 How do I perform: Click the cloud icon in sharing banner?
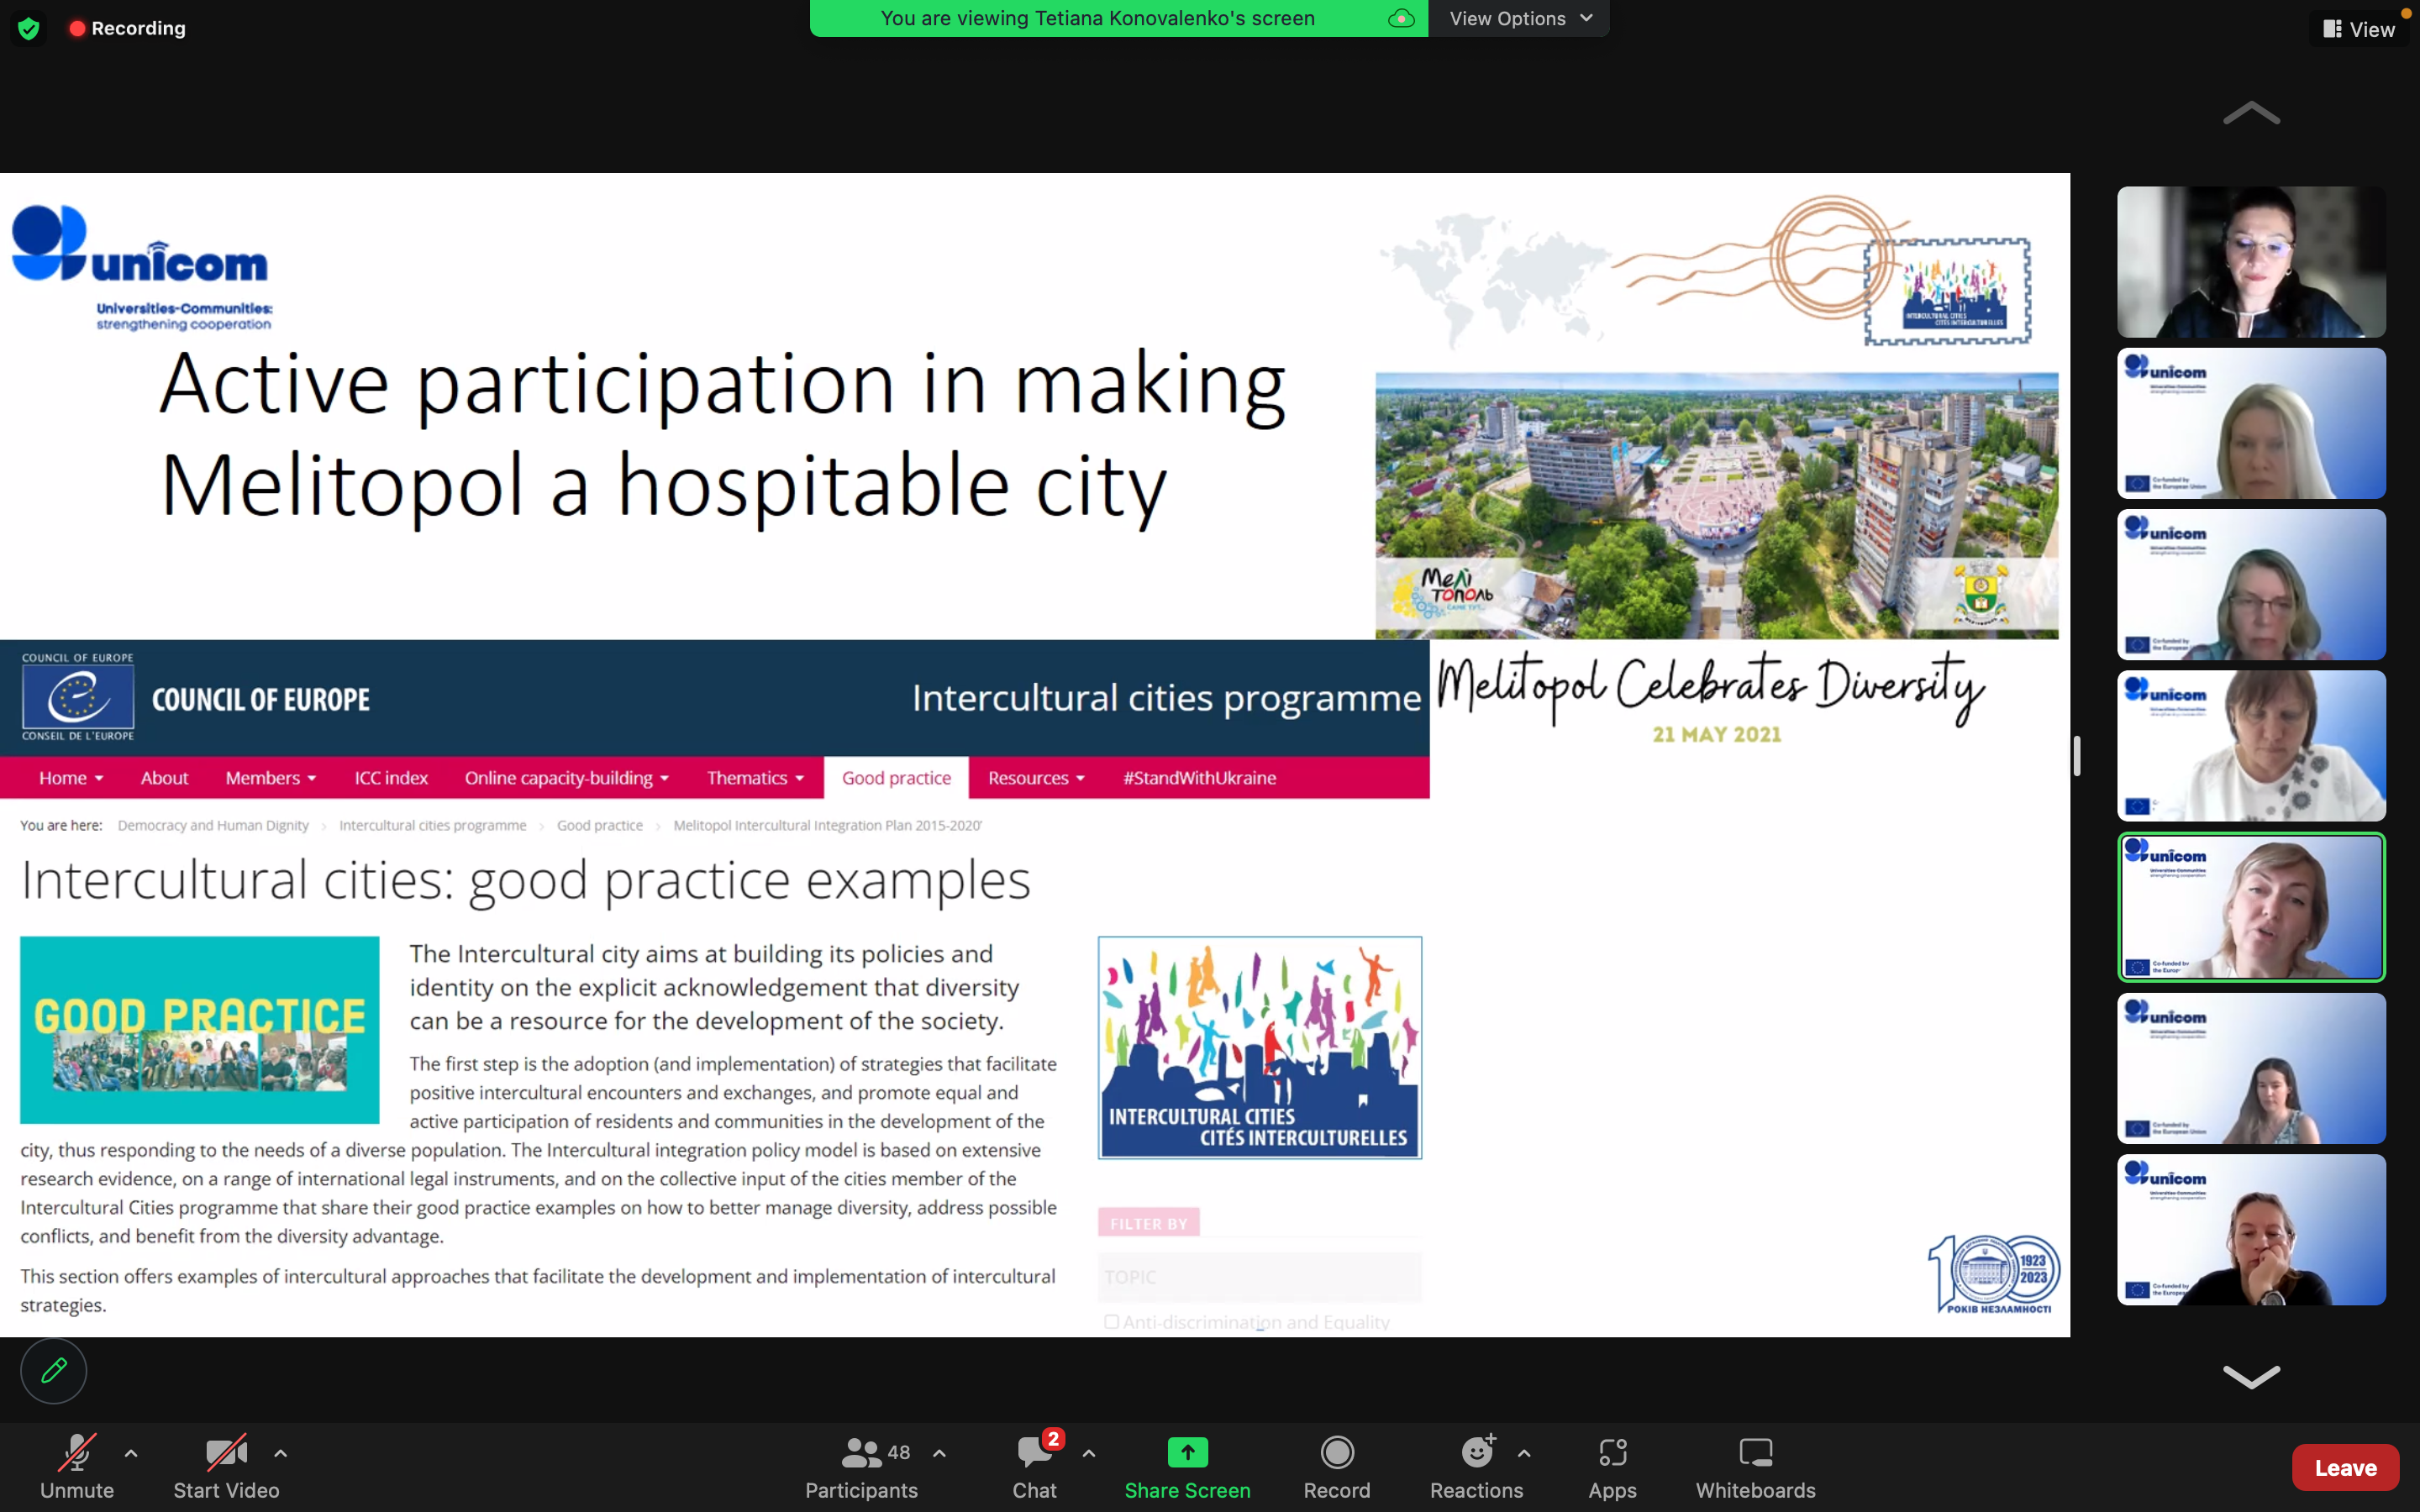pos(1401,18)
